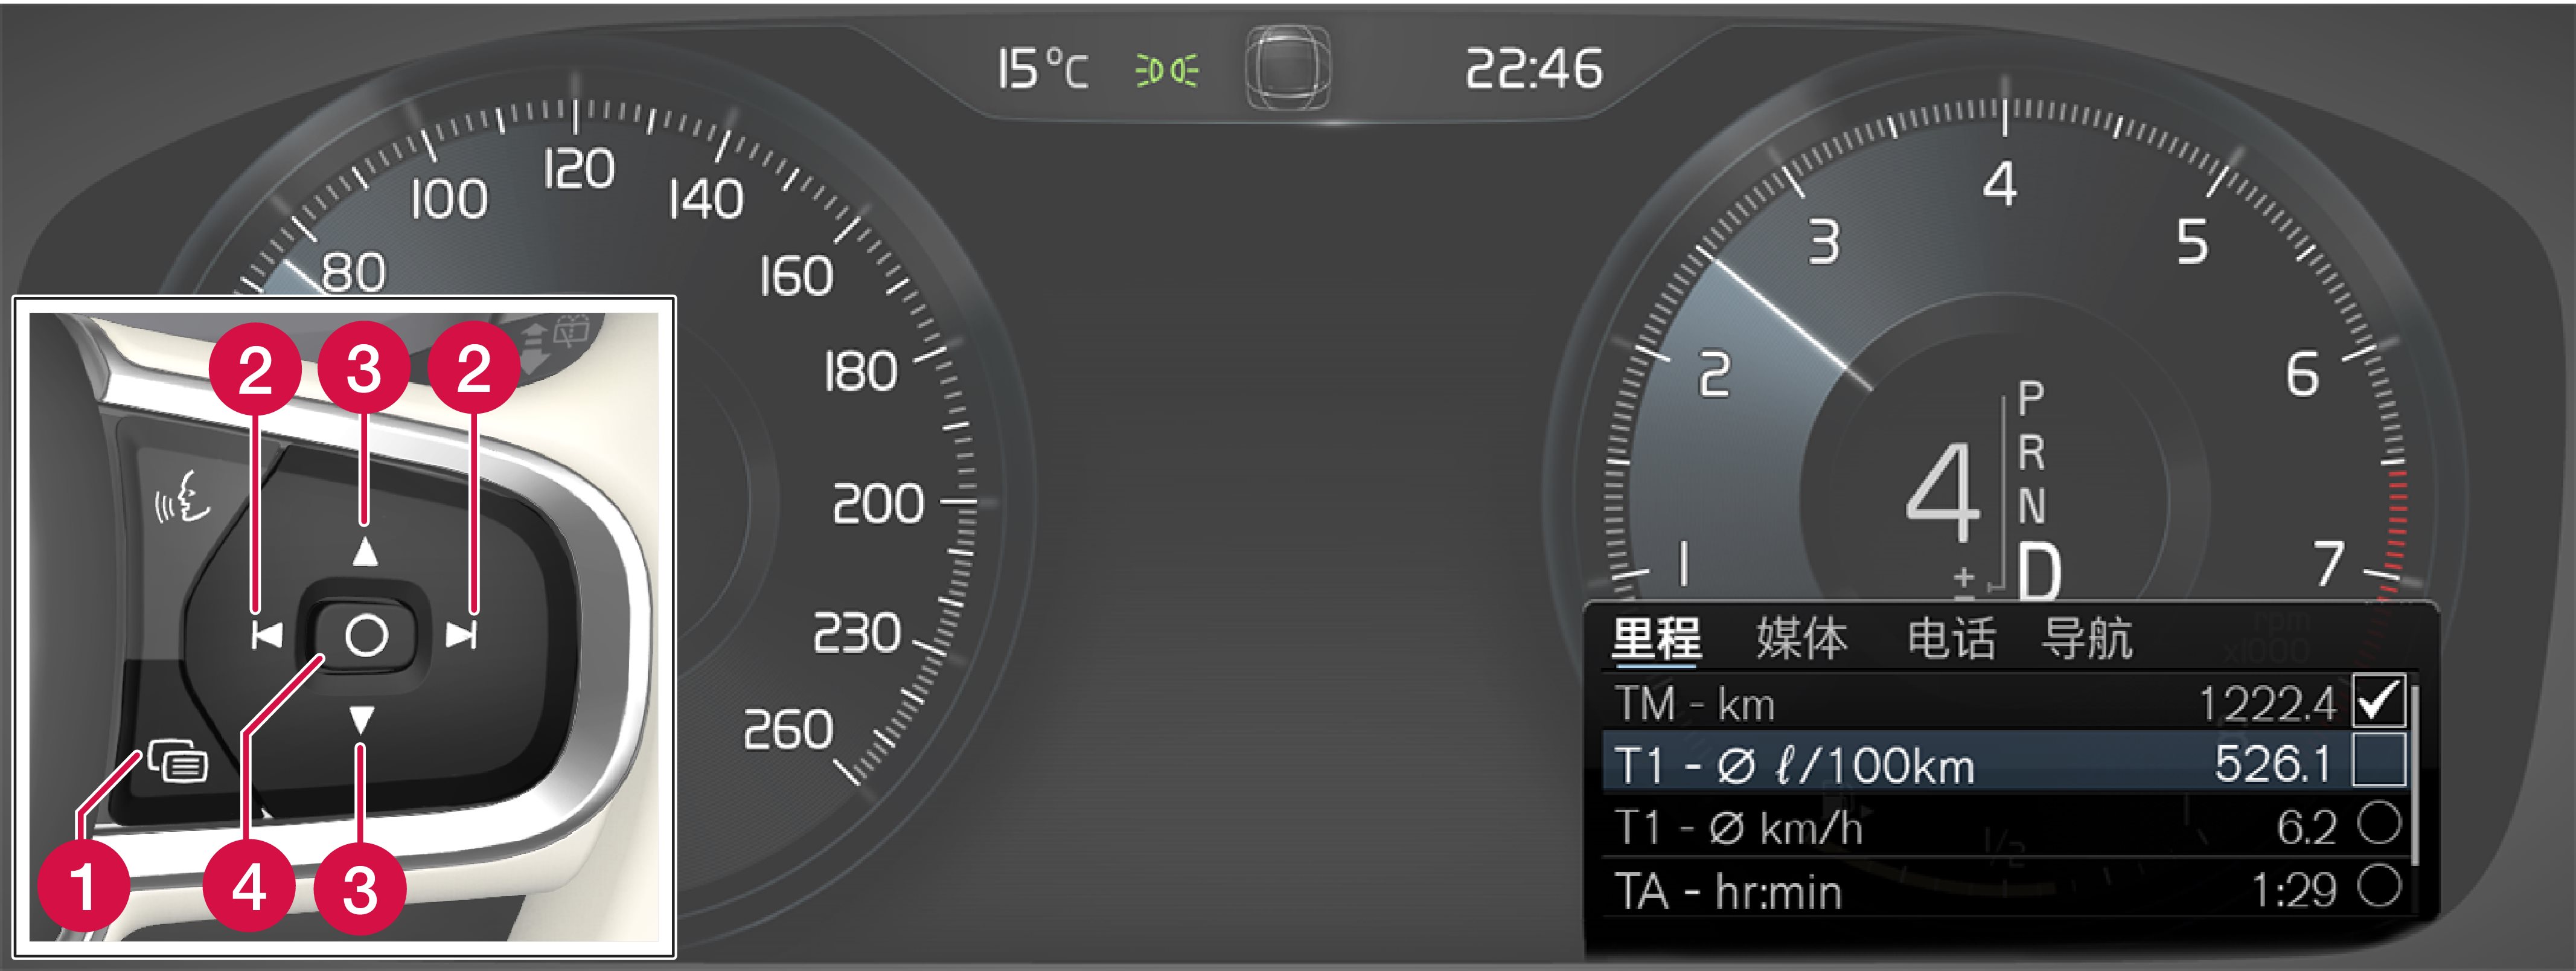The image size is (2576, 971).
Task: Switch to the 媒体 tab
Action: click(1802, 638)
